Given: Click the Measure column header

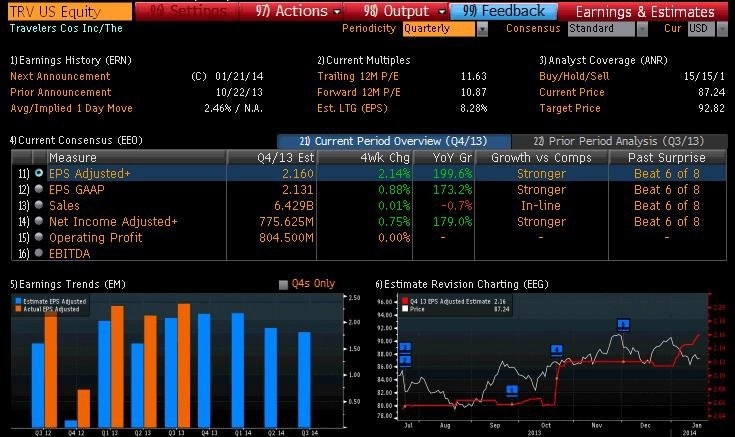Looking at the screenshot, I should pos(136,158).
